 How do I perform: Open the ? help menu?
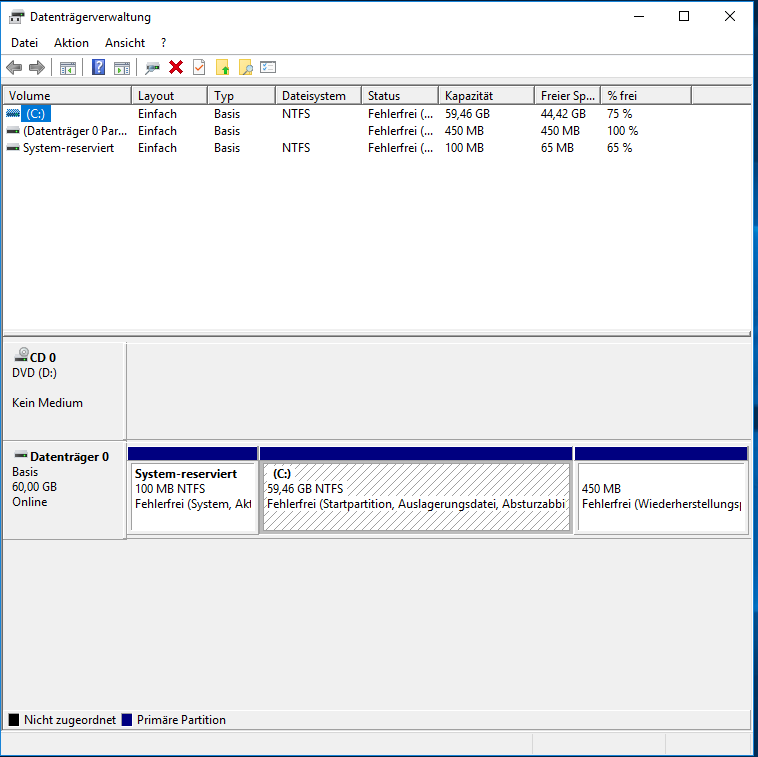pos(163,43)
